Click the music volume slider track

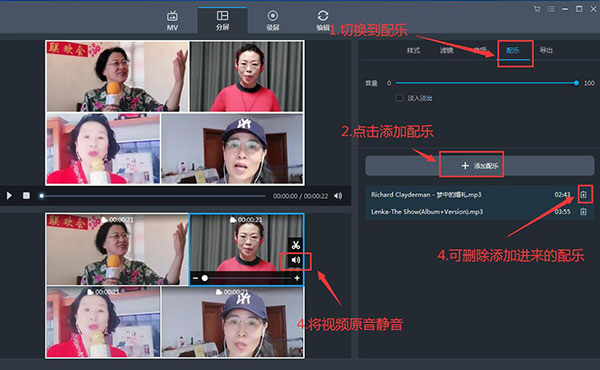click(486, 83)
